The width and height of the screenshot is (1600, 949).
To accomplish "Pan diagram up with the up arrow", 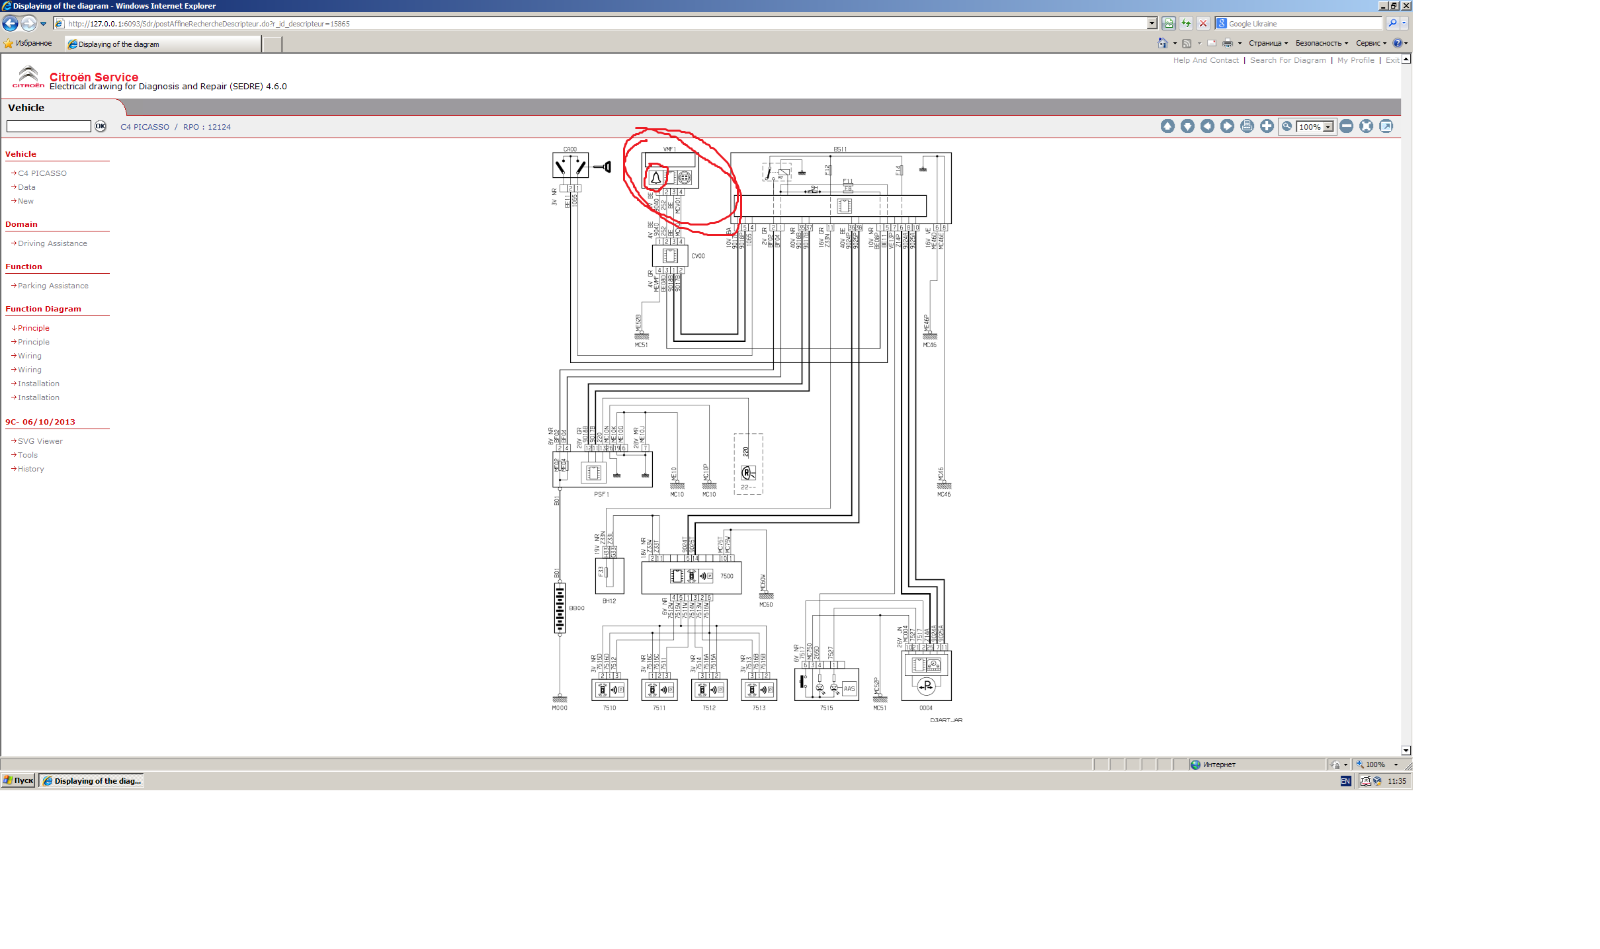I will (x=1167, y=126).
